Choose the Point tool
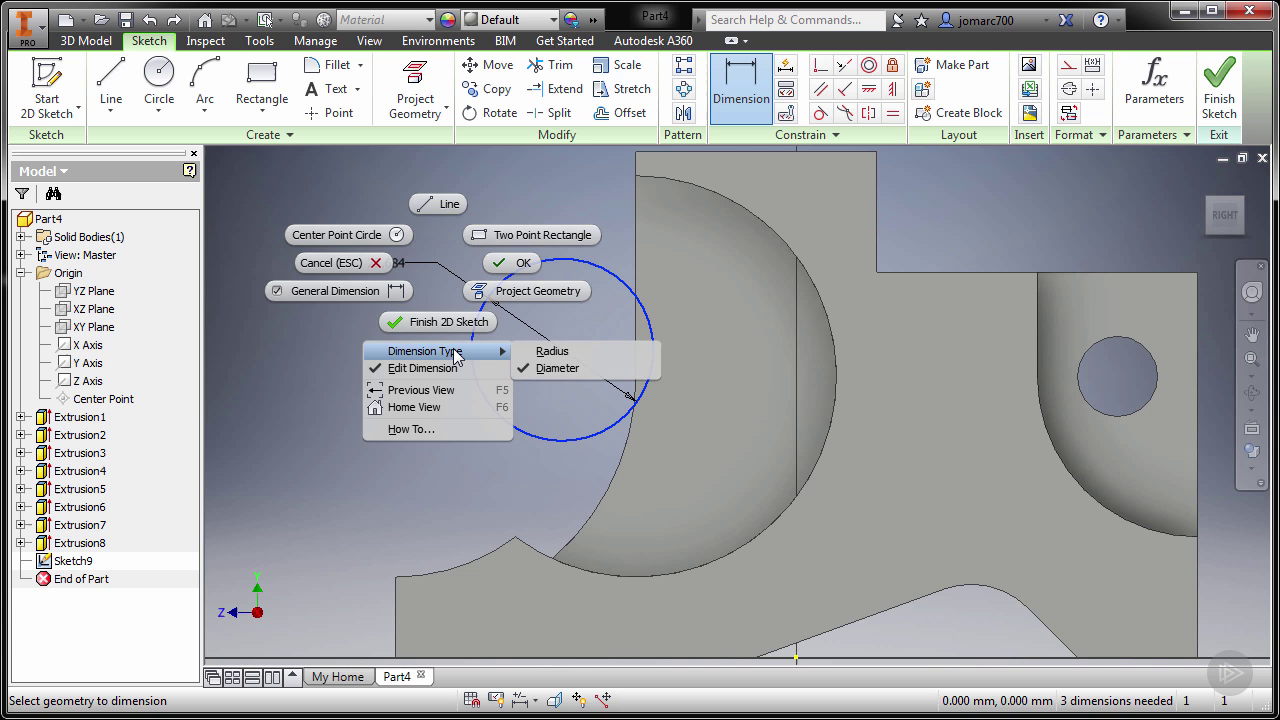Screen dimensions: 1280x720 (x=329, y=113)
